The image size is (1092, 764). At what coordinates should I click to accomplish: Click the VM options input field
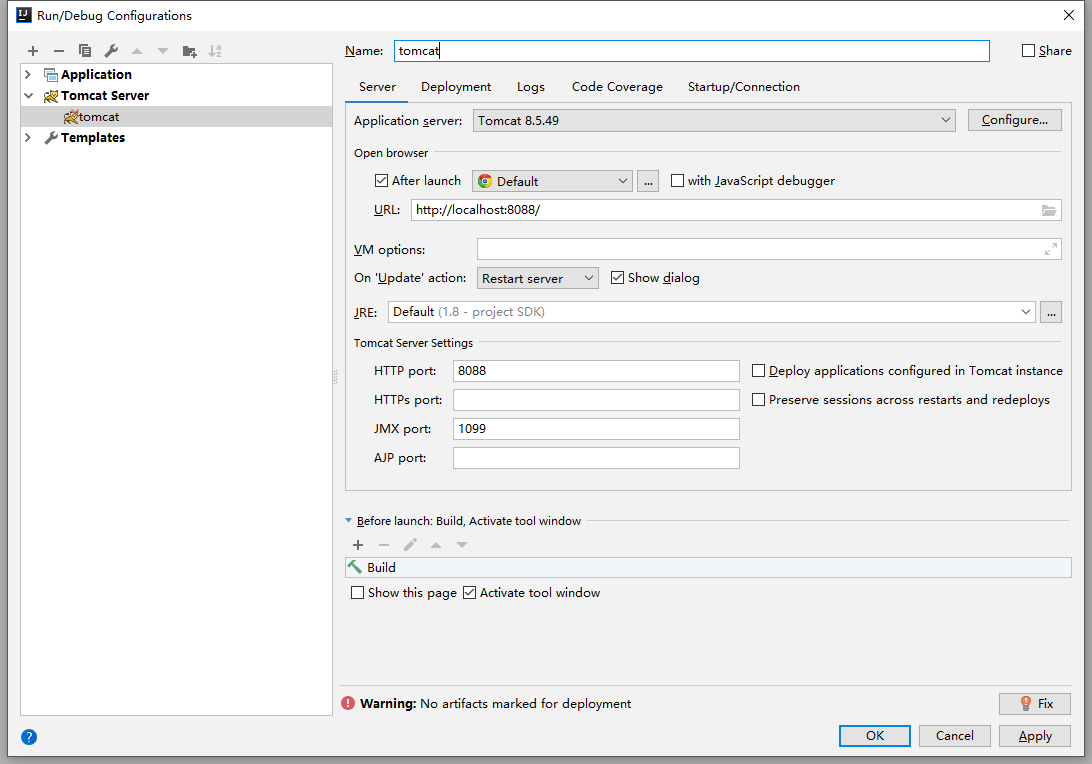[769, 249]
